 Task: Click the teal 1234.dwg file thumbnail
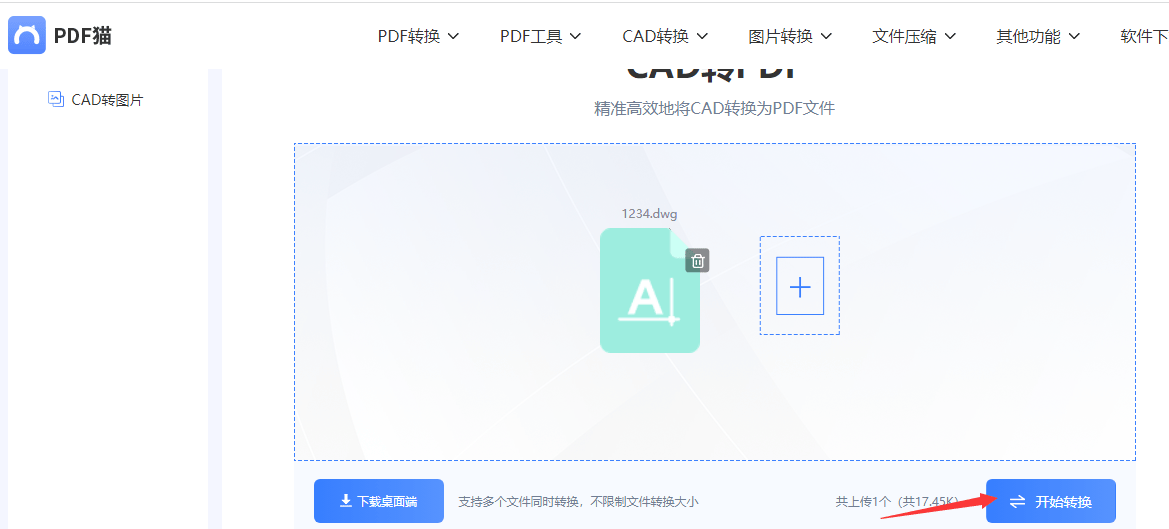coord(649,290)
